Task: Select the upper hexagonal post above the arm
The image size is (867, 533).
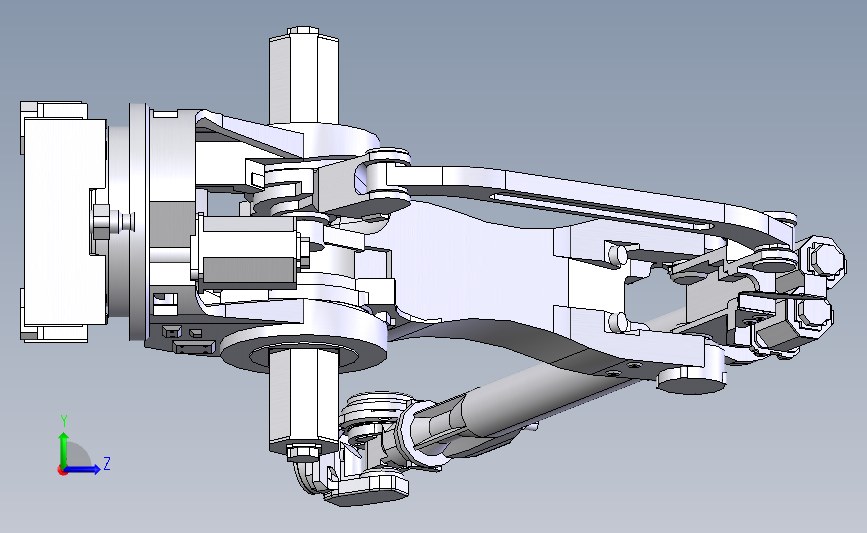Action: pyautogui.click(x=304, y=75)
